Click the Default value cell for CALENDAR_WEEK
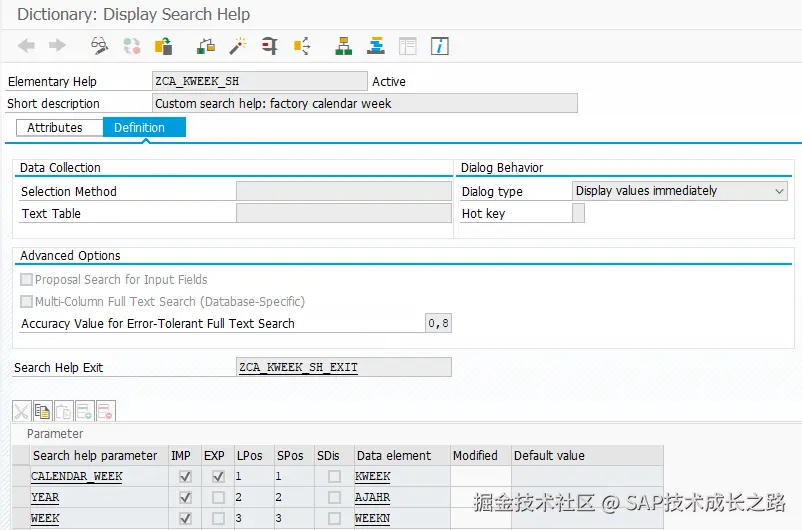This screenshot has width=802, height=530. tap(587, 476)
